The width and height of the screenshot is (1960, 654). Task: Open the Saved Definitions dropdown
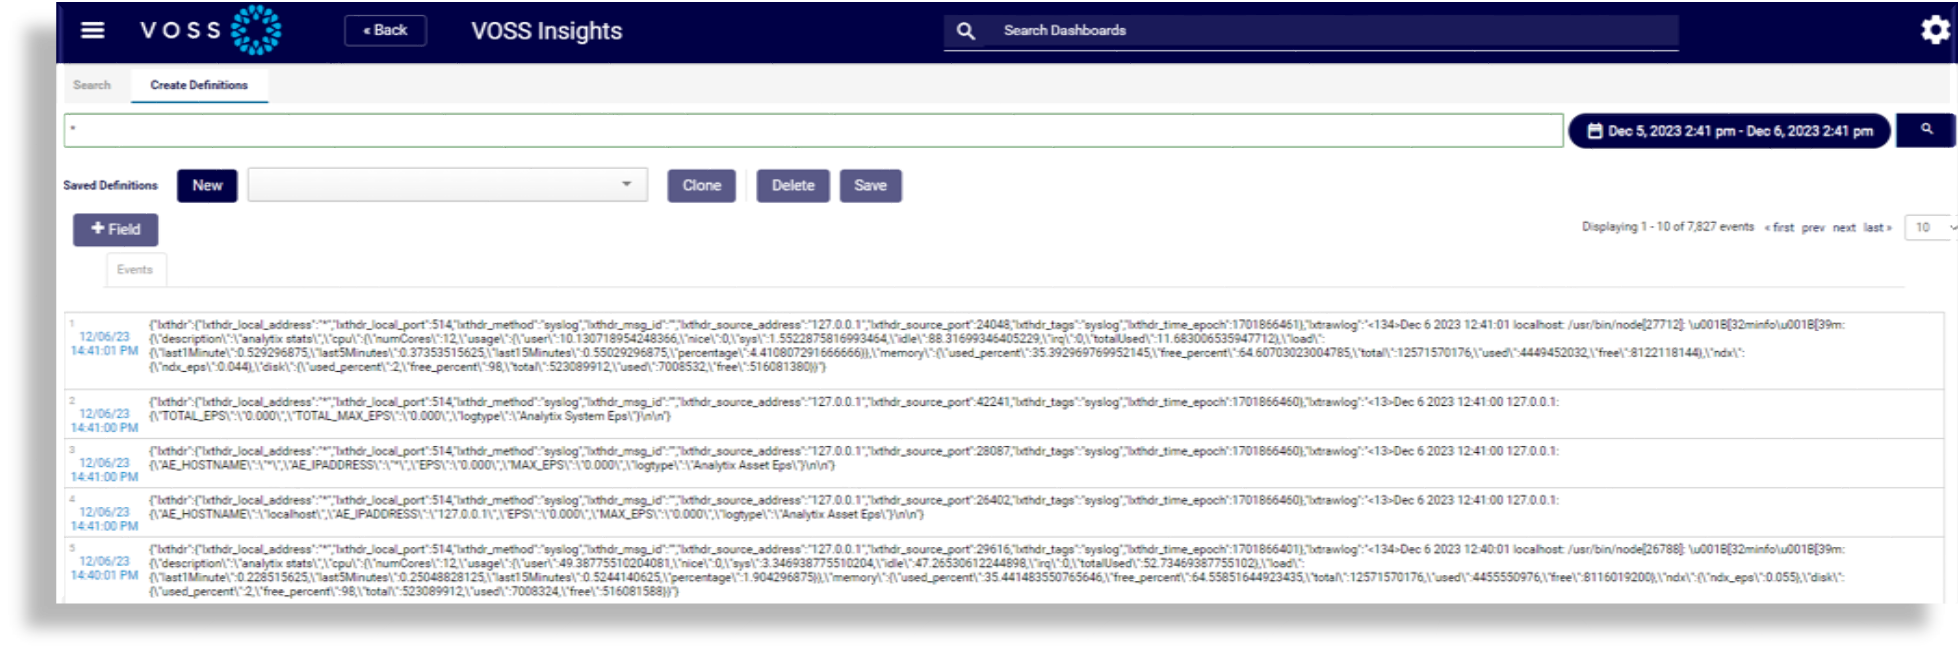[x=448, y=185]
